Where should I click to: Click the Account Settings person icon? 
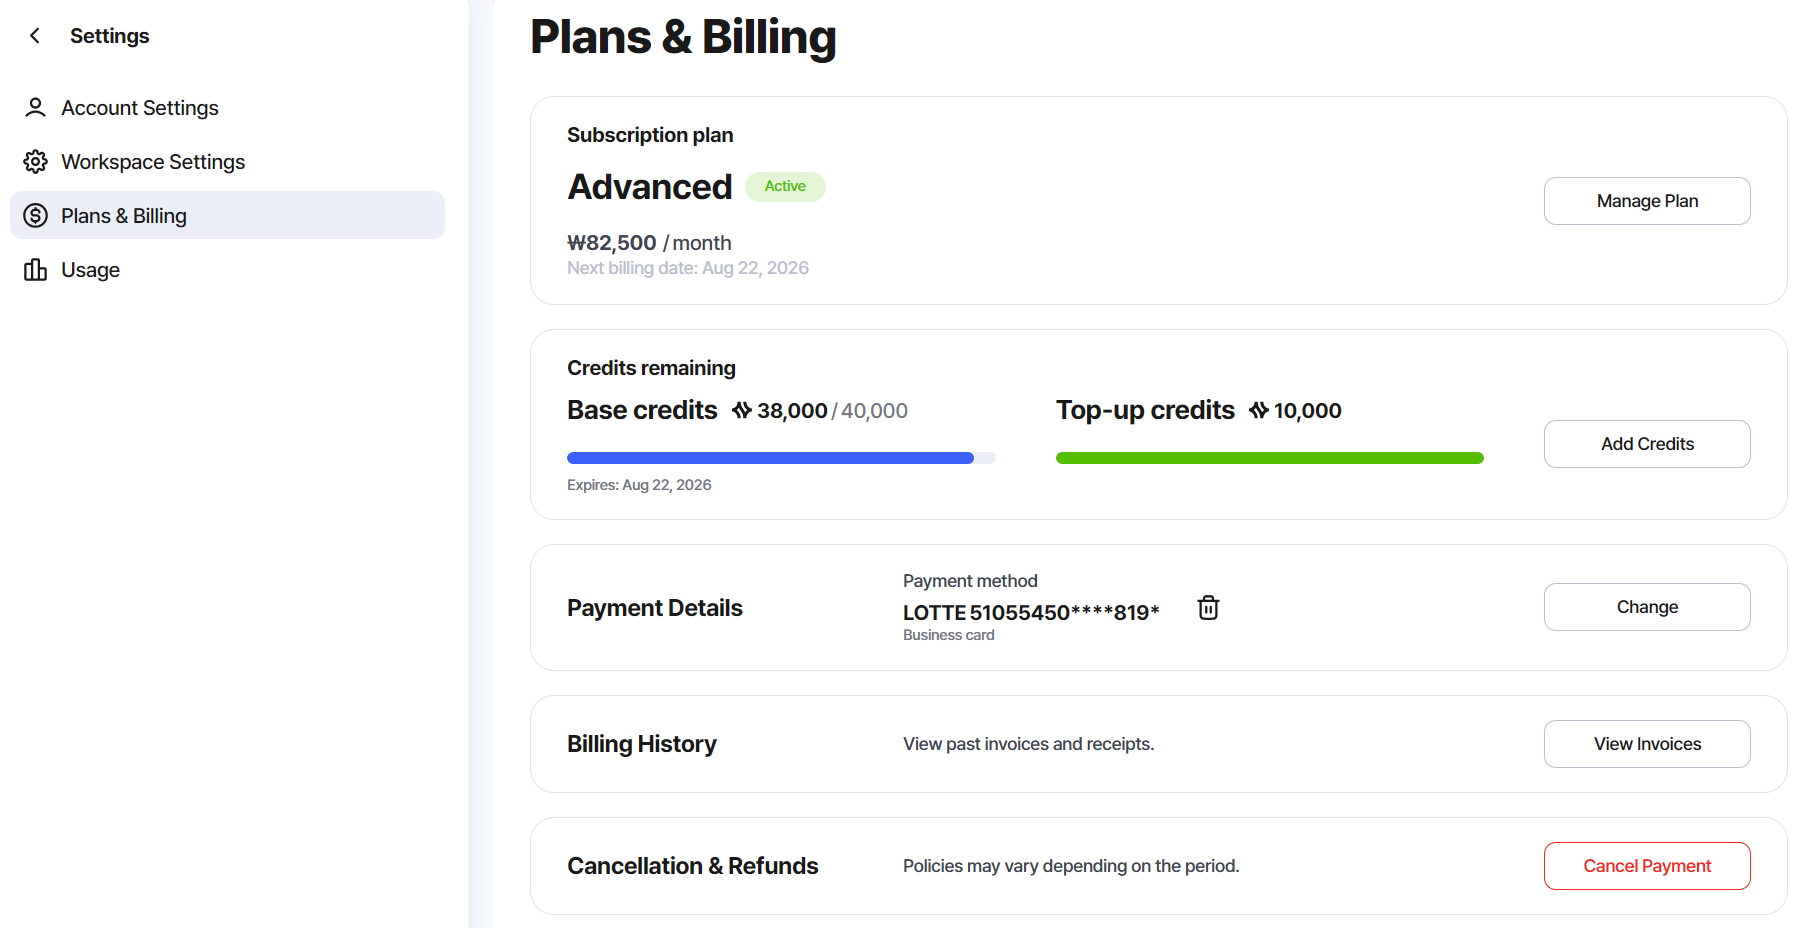(x=36, y=107)
